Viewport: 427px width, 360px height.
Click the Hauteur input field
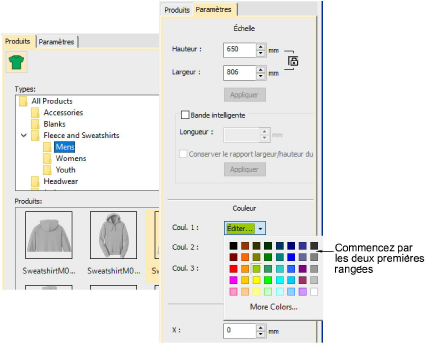point(240,50)
